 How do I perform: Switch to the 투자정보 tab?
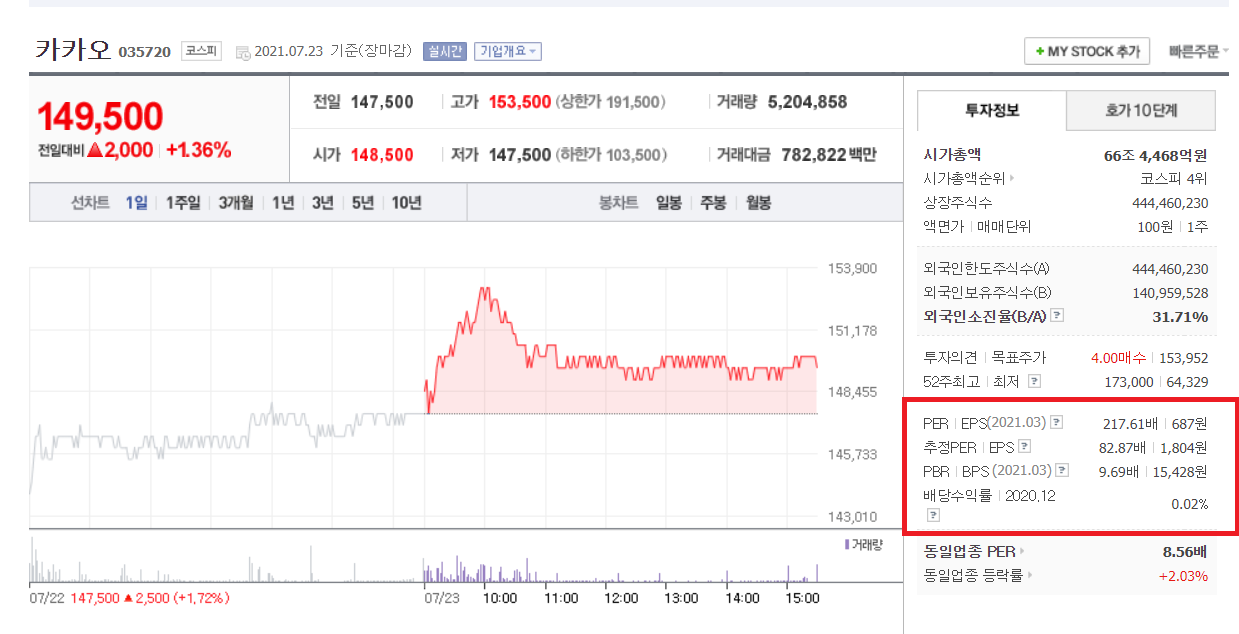(x=992, y=110)
